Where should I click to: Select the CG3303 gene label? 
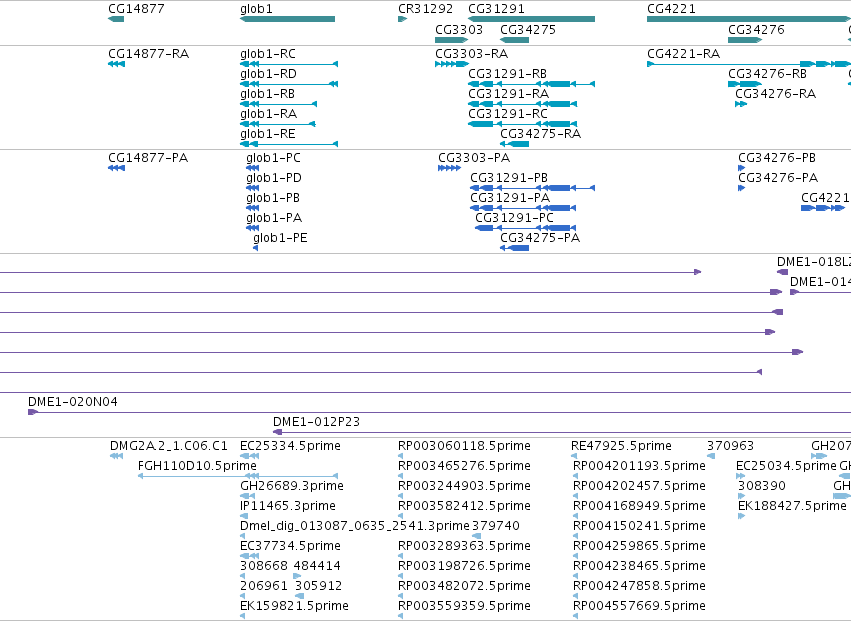459,30
